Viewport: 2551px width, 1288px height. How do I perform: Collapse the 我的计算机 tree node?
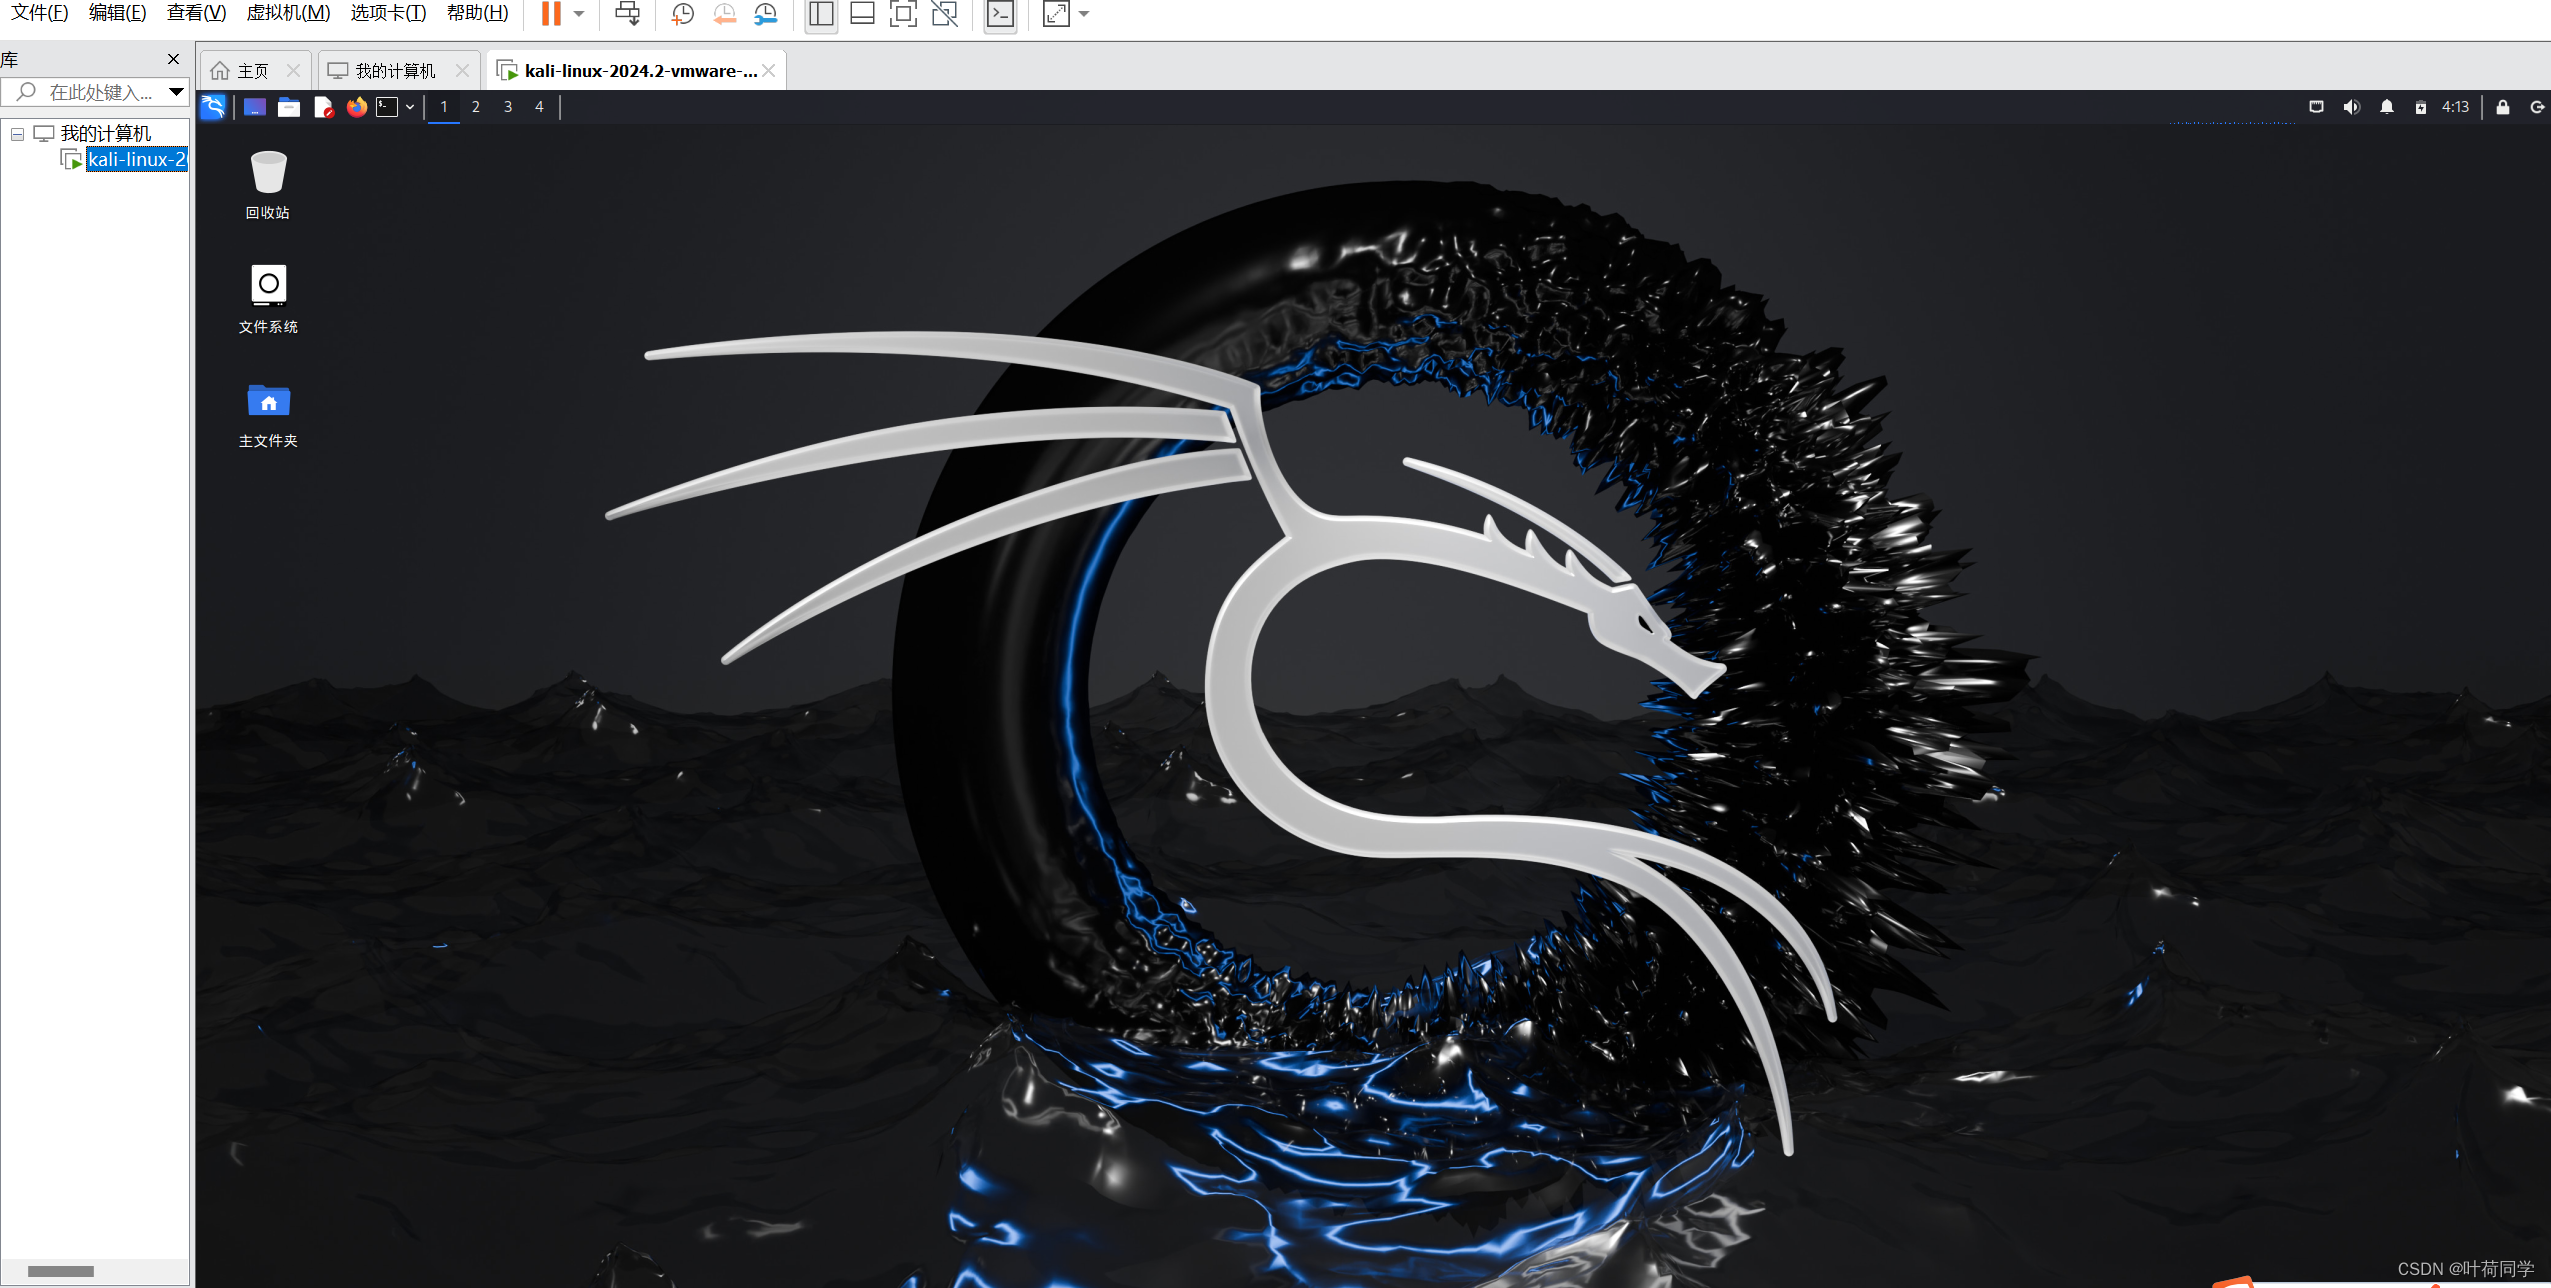(17, 134)
